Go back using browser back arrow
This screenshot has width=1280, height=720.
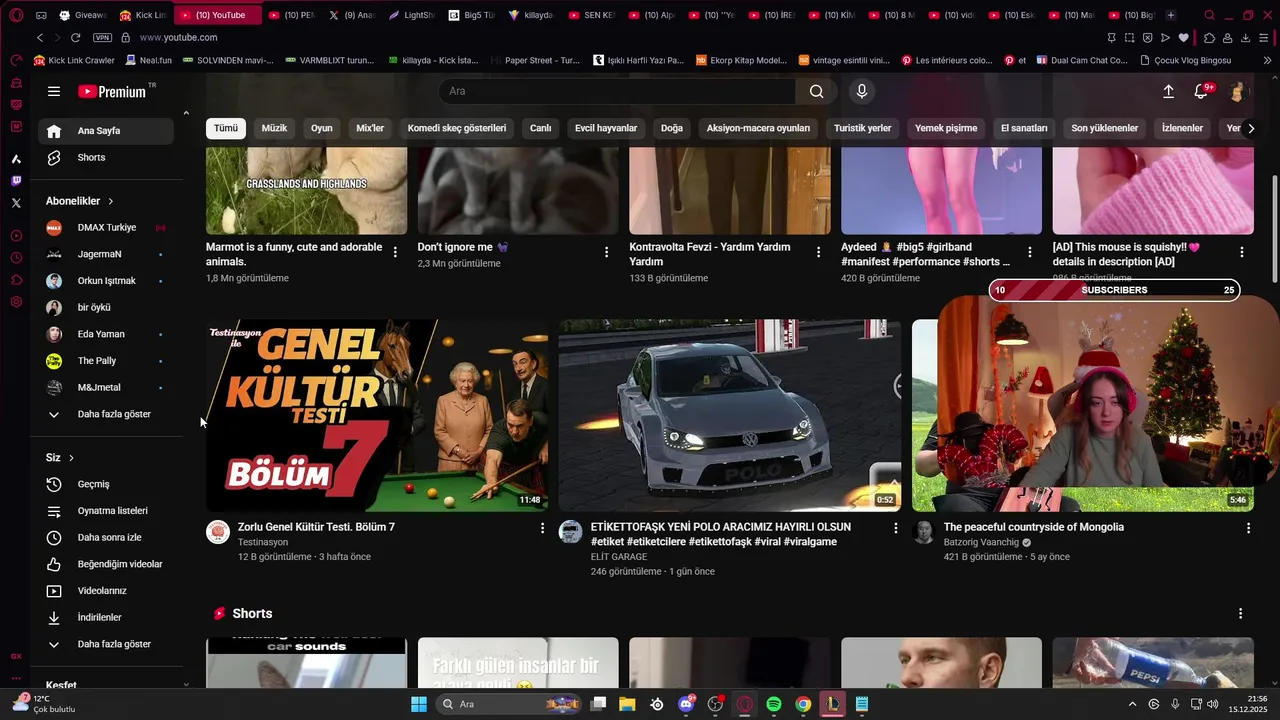40,37
